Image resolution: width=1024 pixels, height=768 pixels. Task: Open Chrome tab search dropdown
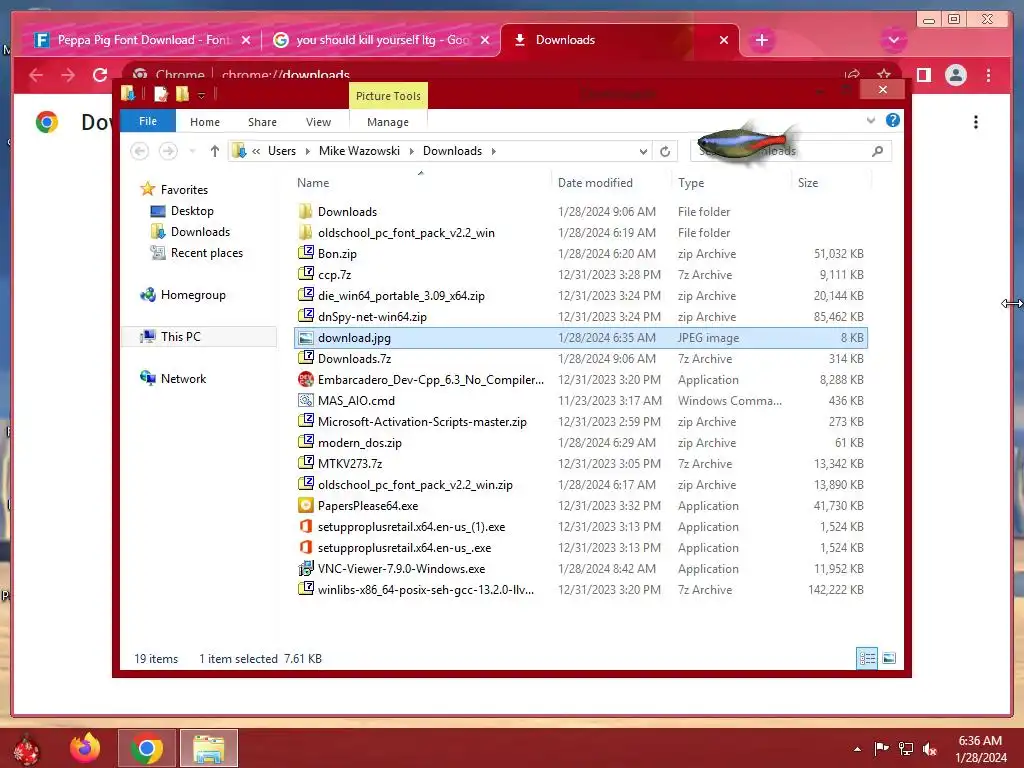coord(893,40)
